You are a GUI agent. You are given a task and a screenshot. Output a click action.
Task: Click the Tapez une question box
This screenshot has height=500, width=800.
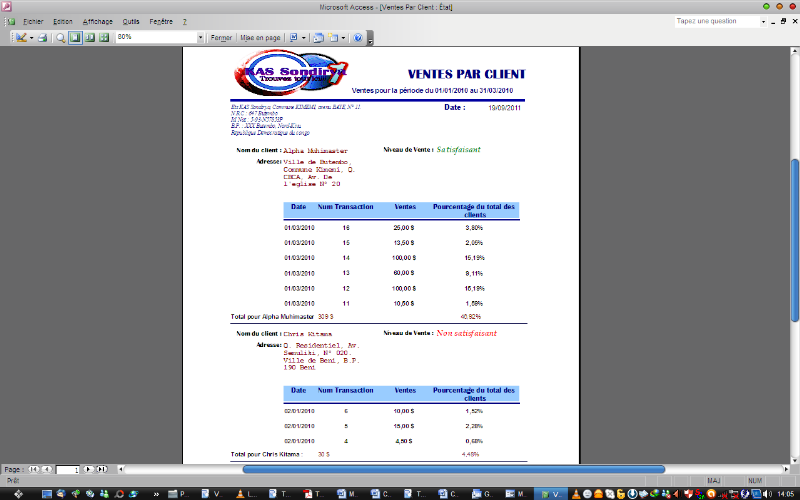click(717, 21)
